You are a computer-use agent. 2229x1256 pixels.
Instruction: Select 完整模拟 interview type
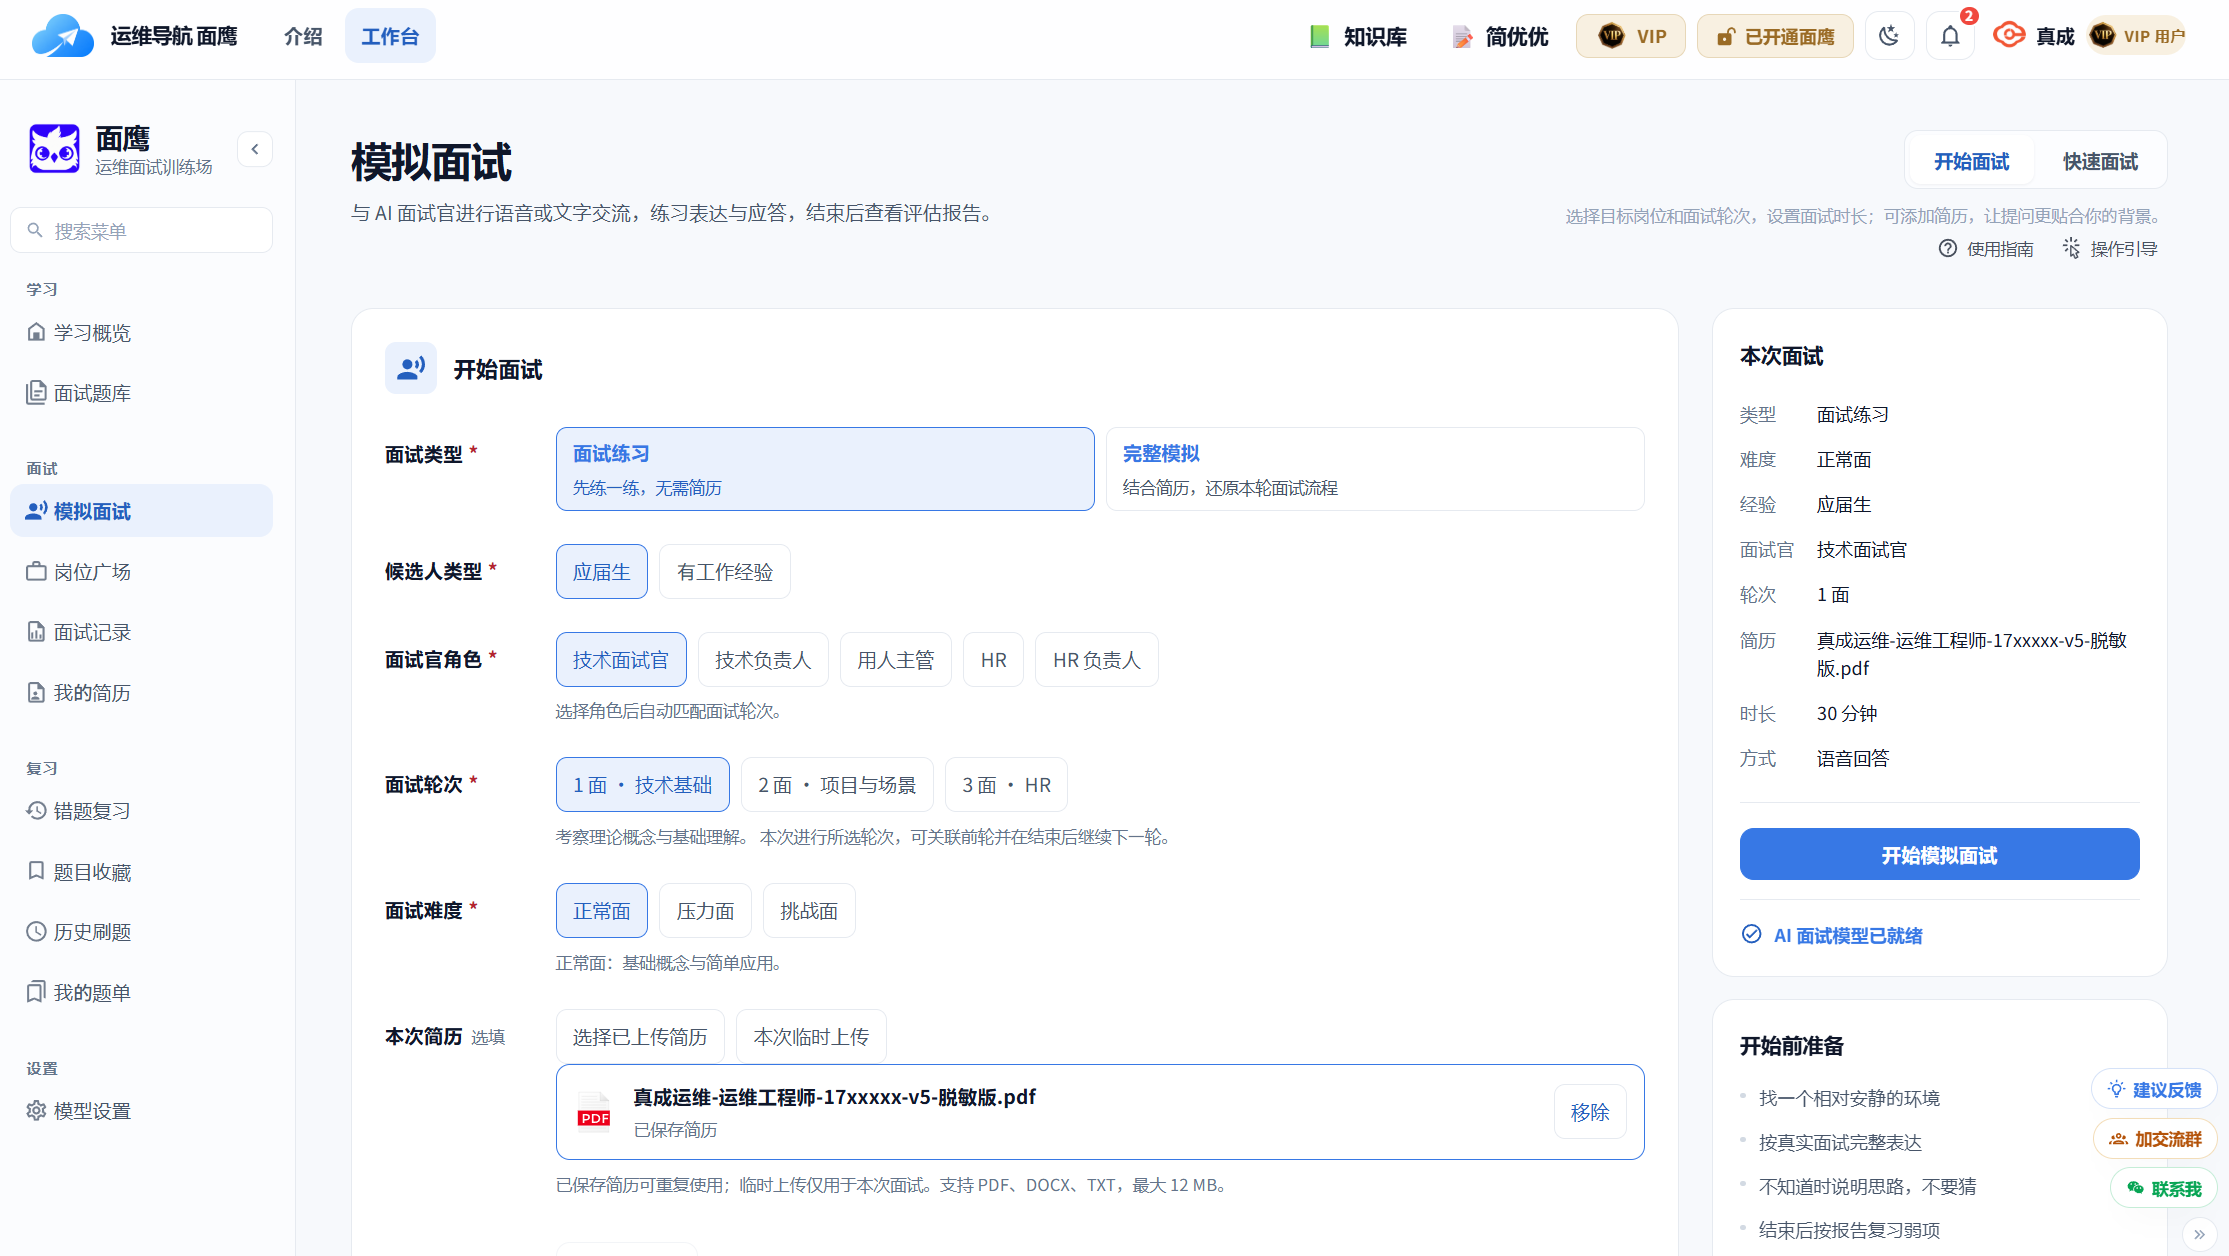(x=1375, y=469)
